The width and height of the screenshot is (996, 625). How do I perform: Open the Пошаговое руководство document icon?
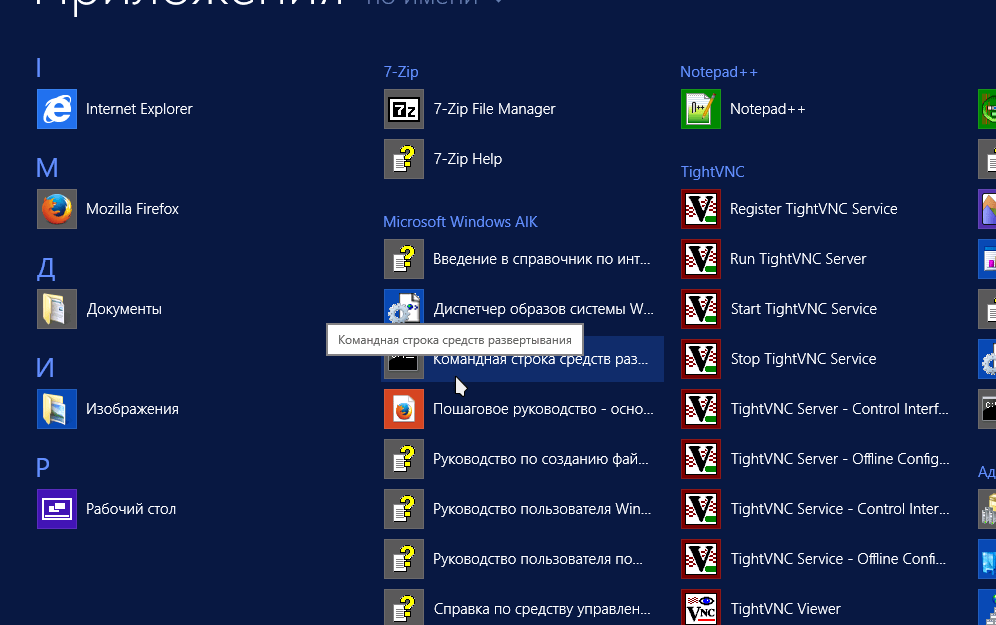pyautogui.click(x=404, y=409)
